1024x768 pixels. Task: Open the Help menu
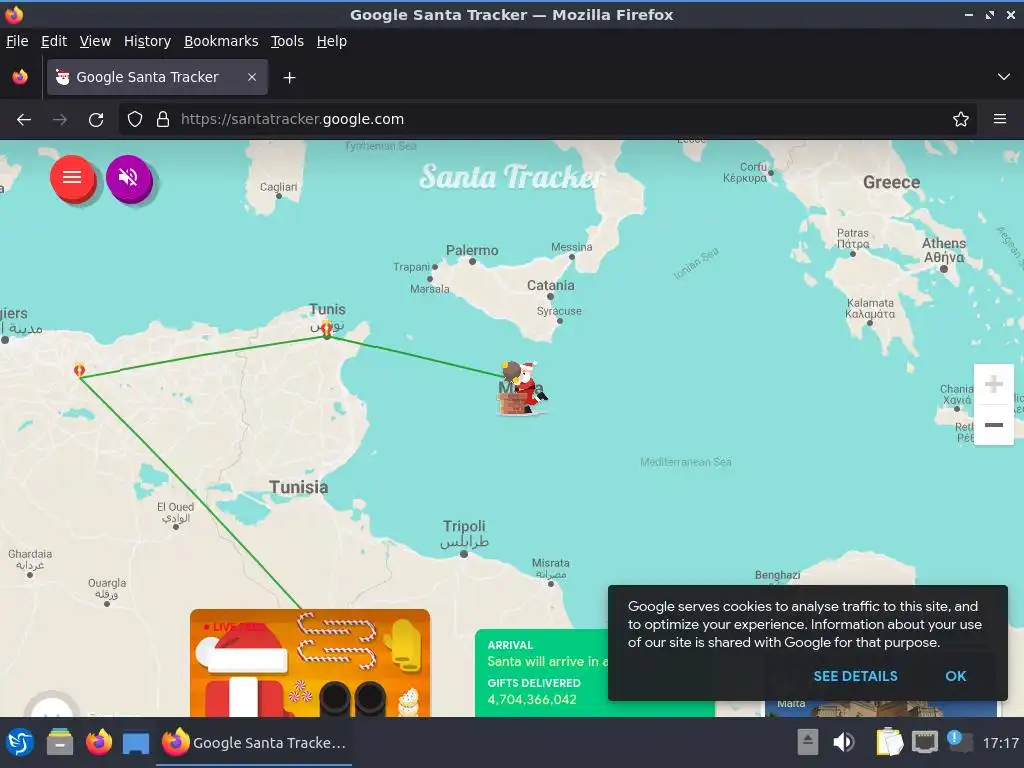[x=332, y=41]
